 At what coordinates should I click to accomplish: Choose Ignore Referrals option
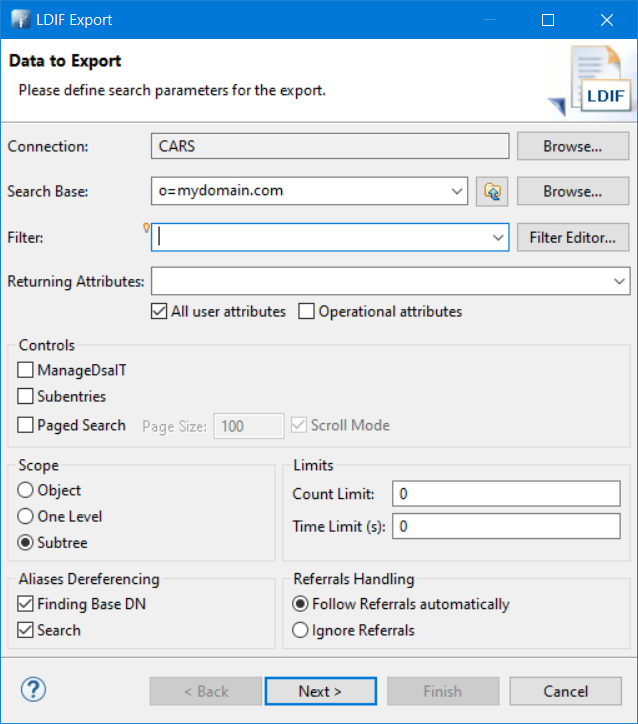click(300, 630)
